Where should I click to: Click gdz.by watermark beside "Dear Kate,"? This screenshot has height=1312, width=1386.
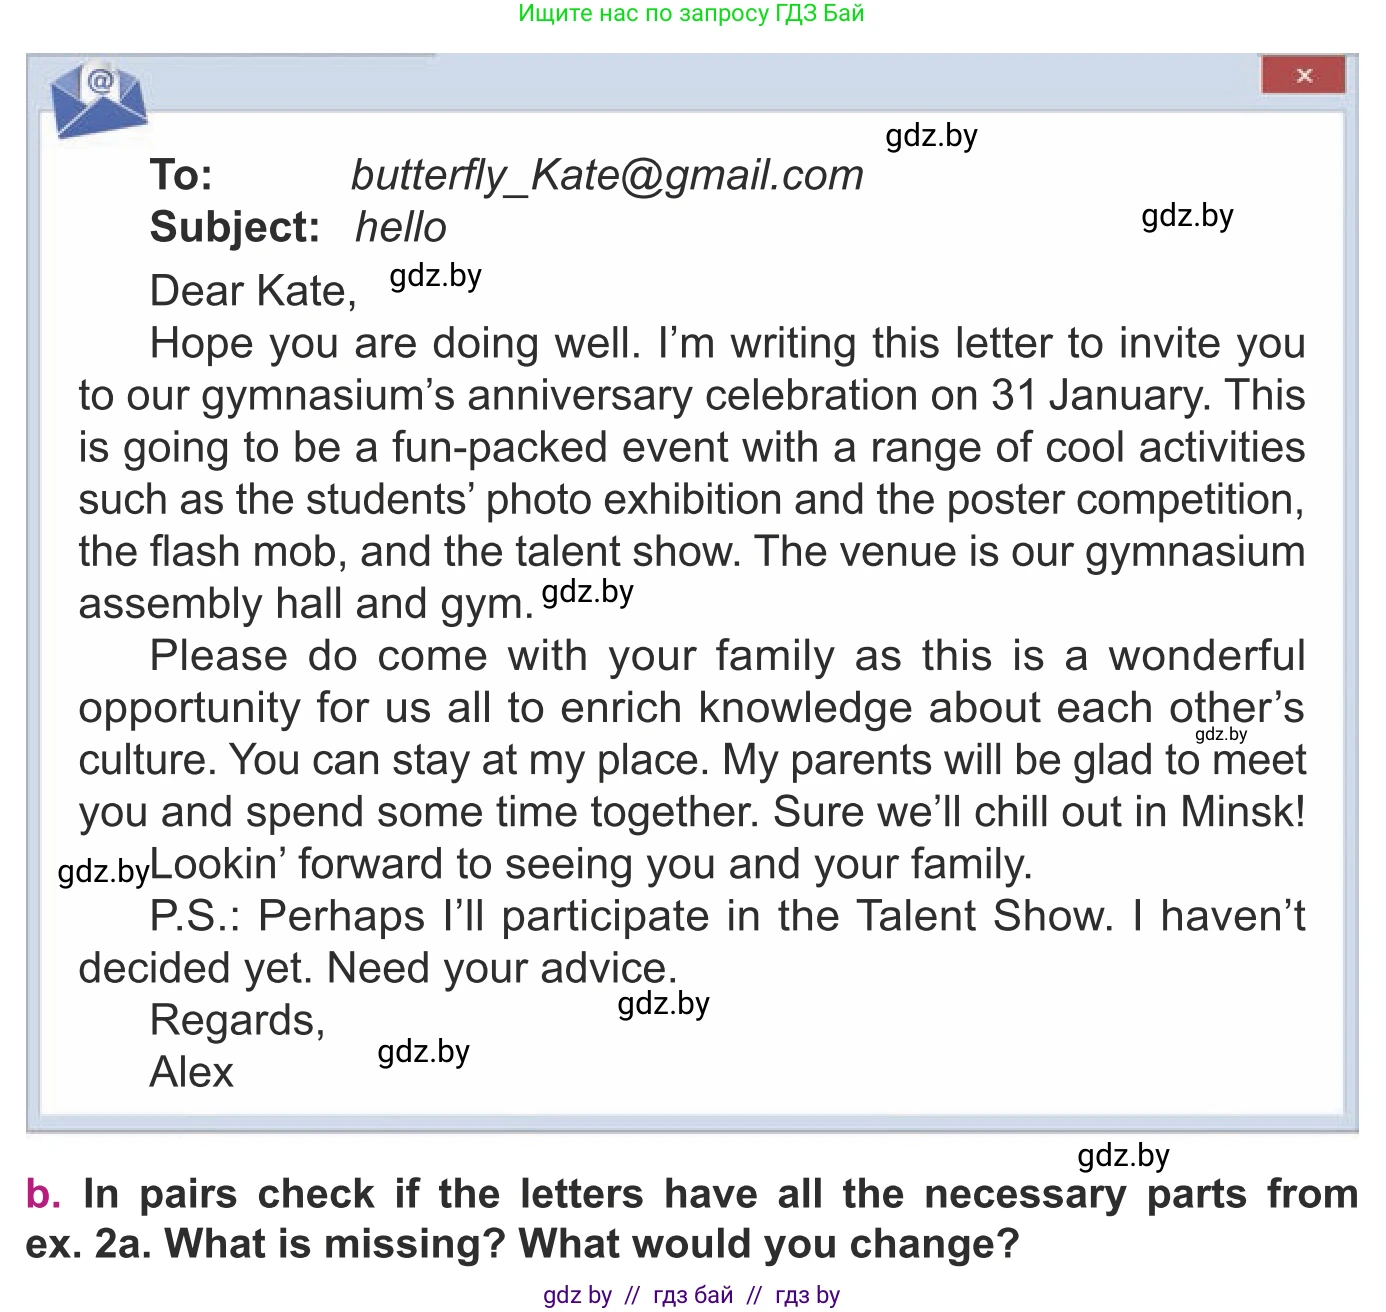coord(436,276)
